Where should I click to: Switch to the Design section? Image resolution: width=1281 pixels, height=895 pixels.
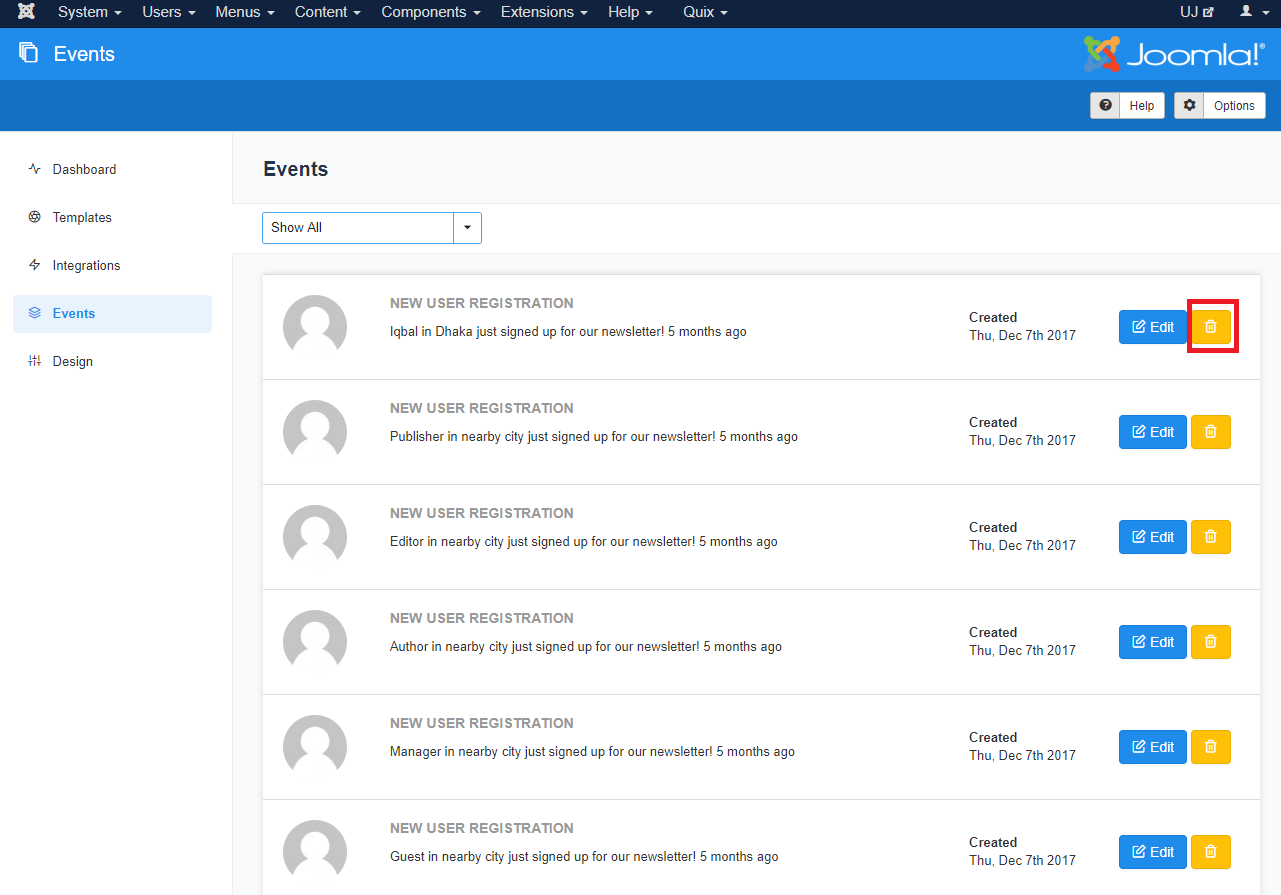[72, 362]
